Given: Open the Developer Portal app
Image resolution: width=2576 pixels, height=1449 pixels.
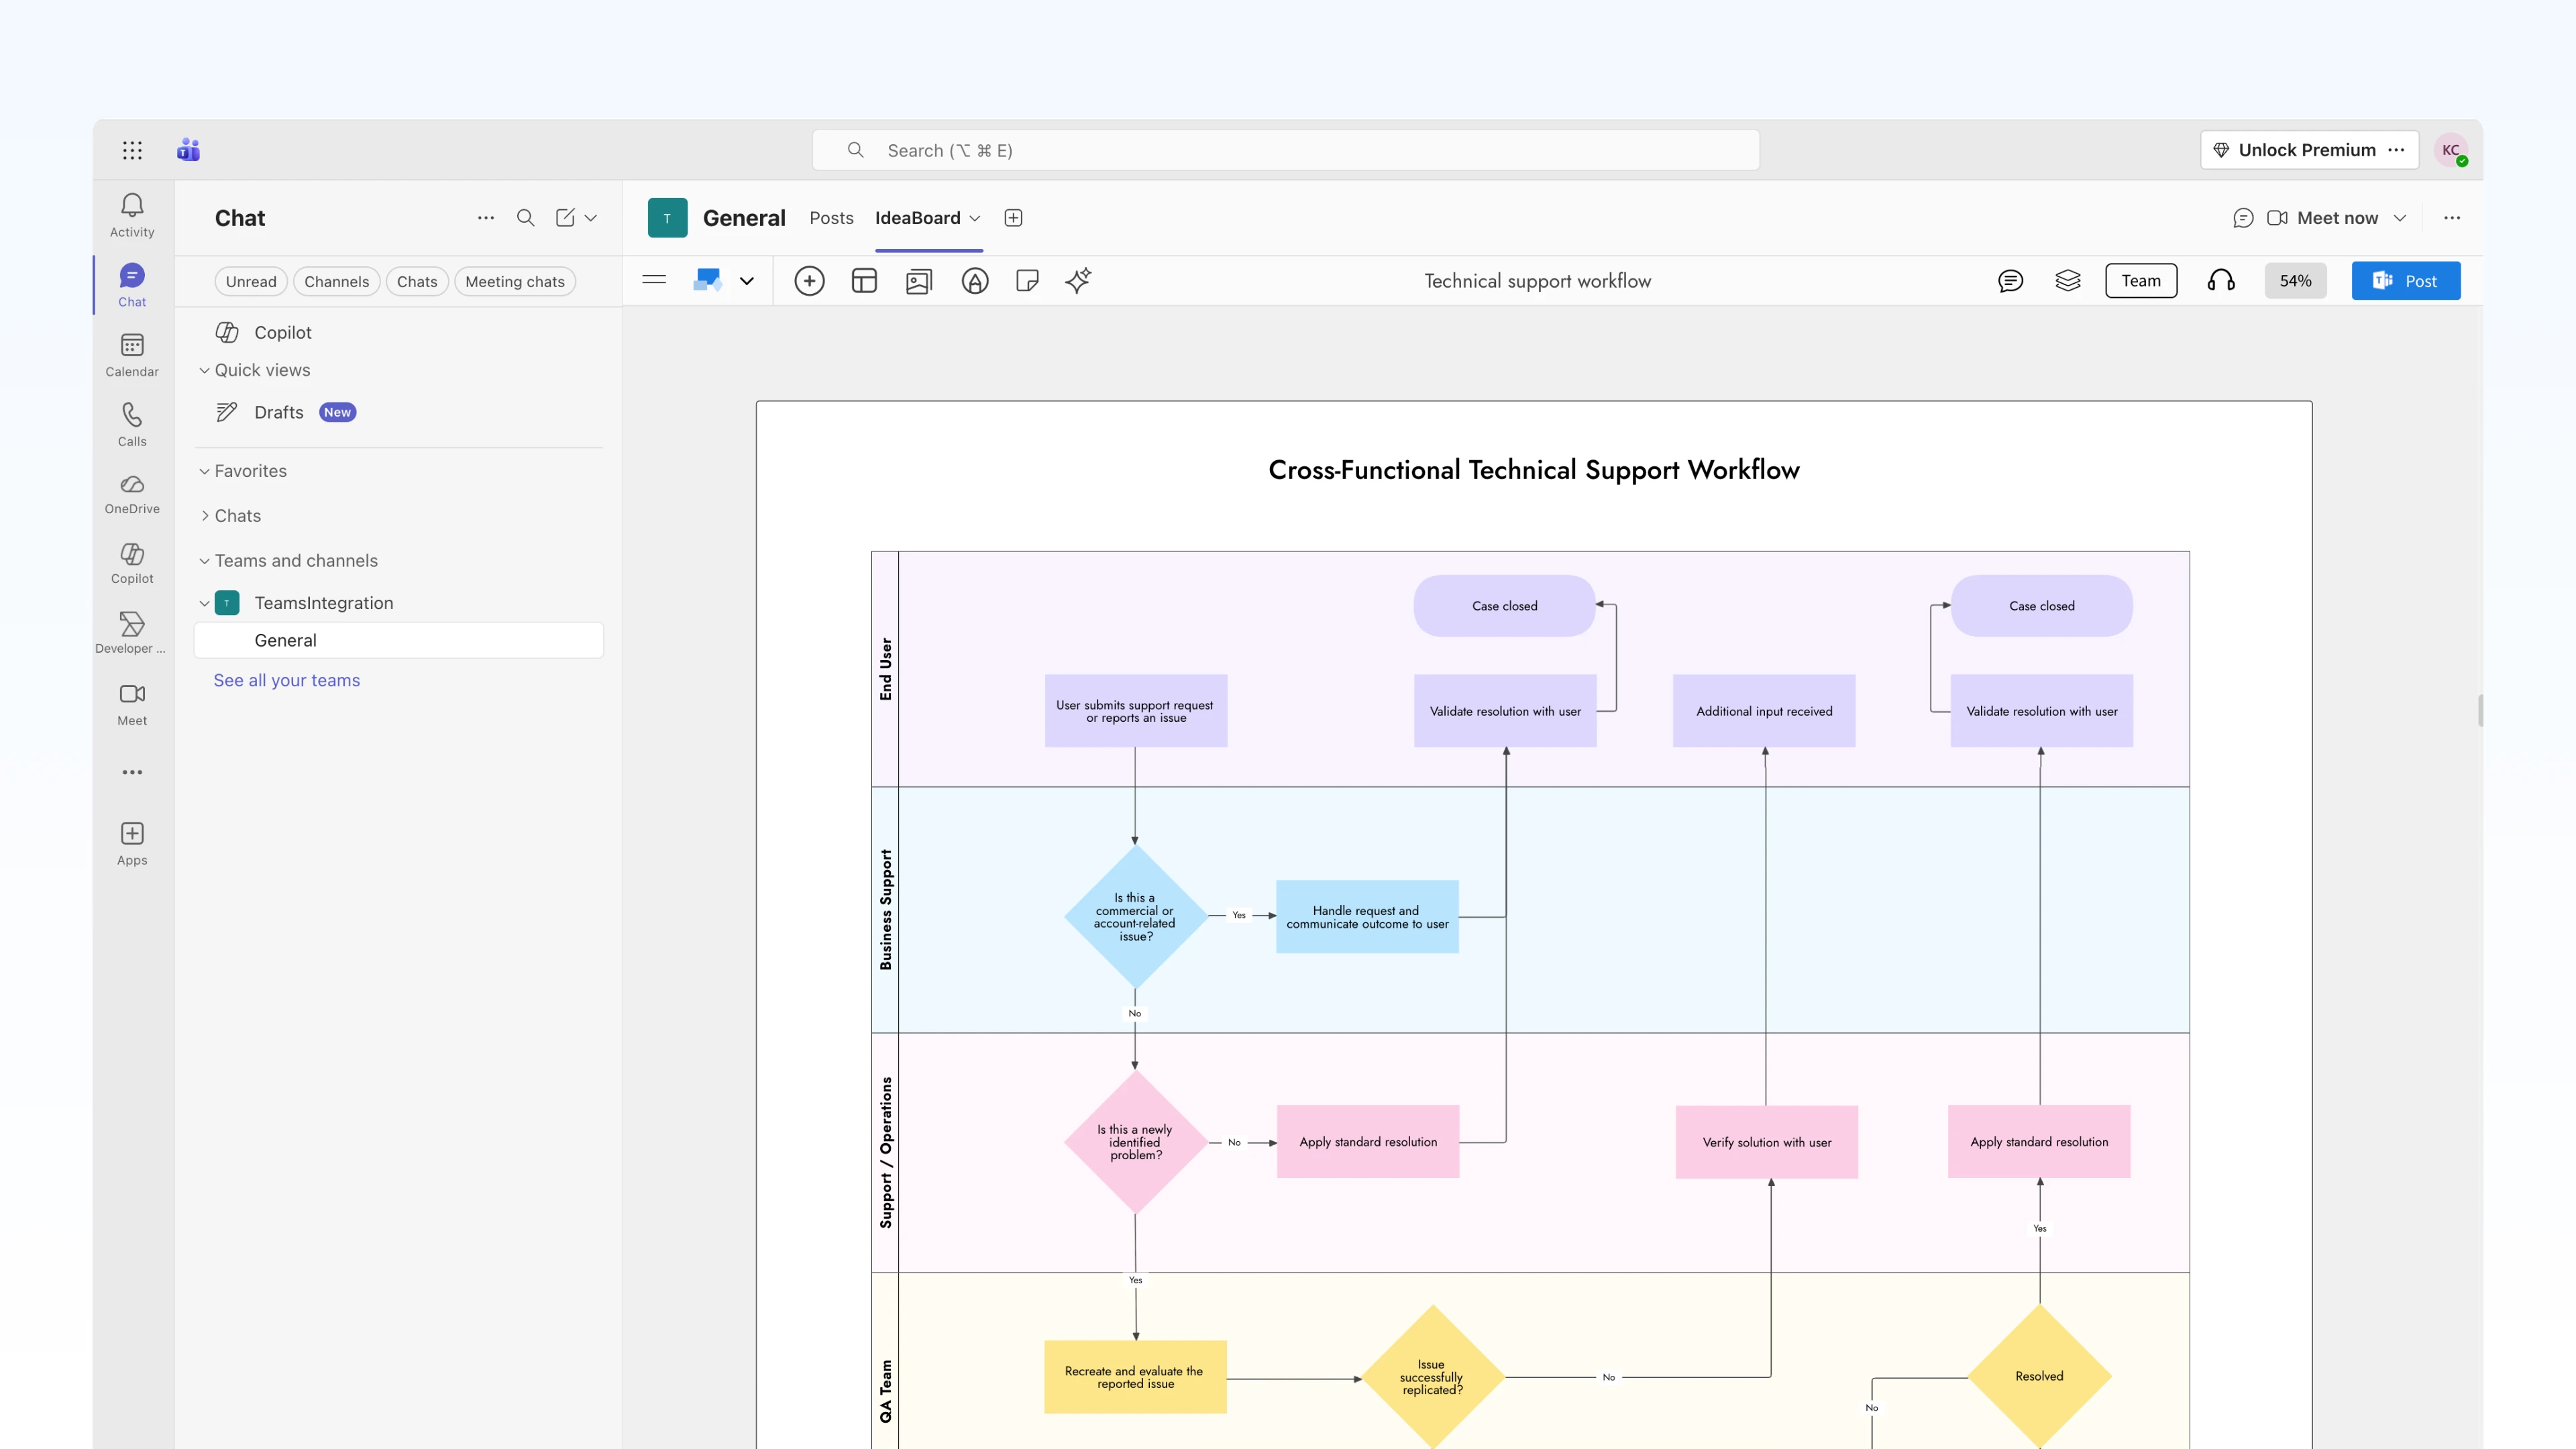Looking at the screenshot, I should 132,634.
